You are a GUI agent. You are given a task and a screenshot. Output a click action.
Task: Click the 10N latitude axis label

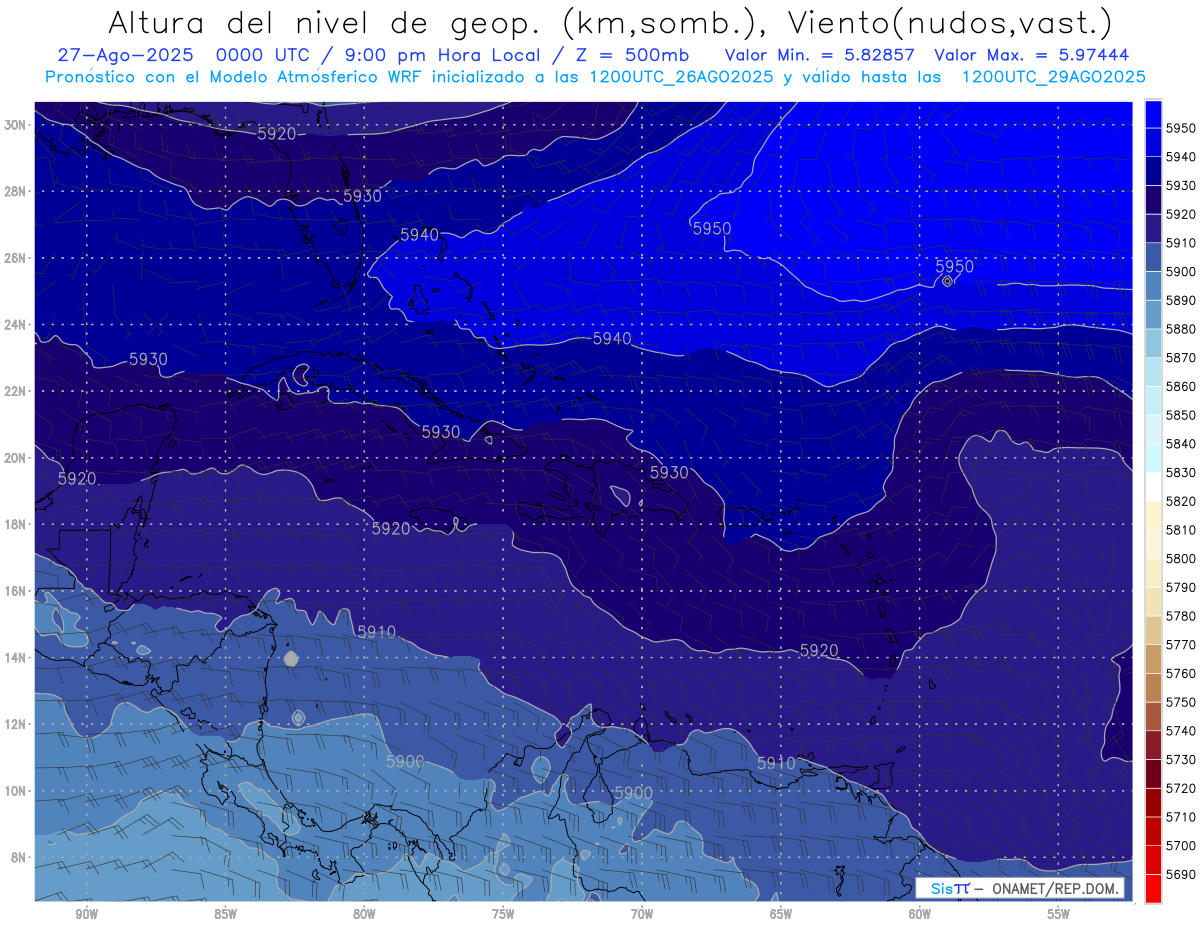(x=17, y=790)
